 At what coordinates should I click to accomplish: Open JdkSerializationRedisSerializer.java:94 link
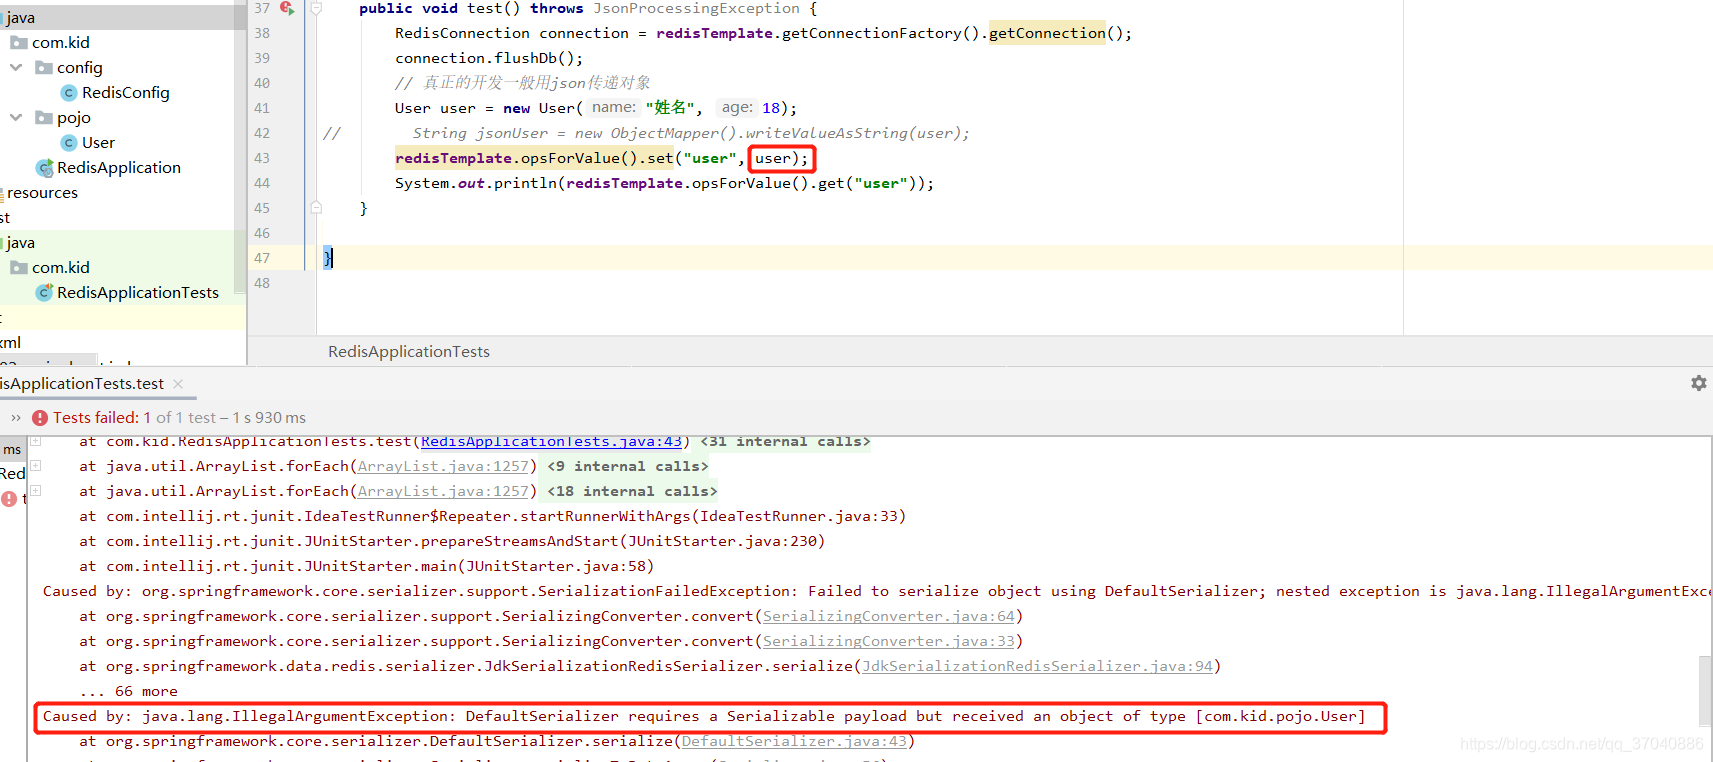1037,667
